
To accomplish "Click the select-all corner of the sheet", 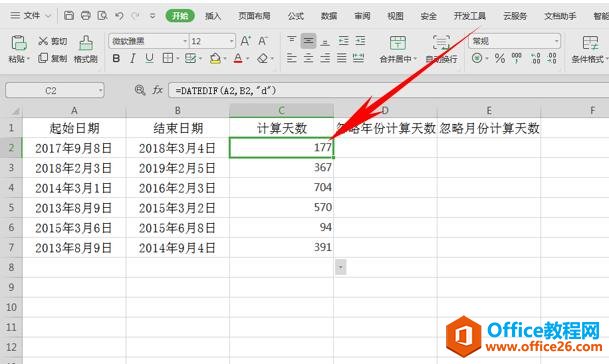I will tap(11, 111).
